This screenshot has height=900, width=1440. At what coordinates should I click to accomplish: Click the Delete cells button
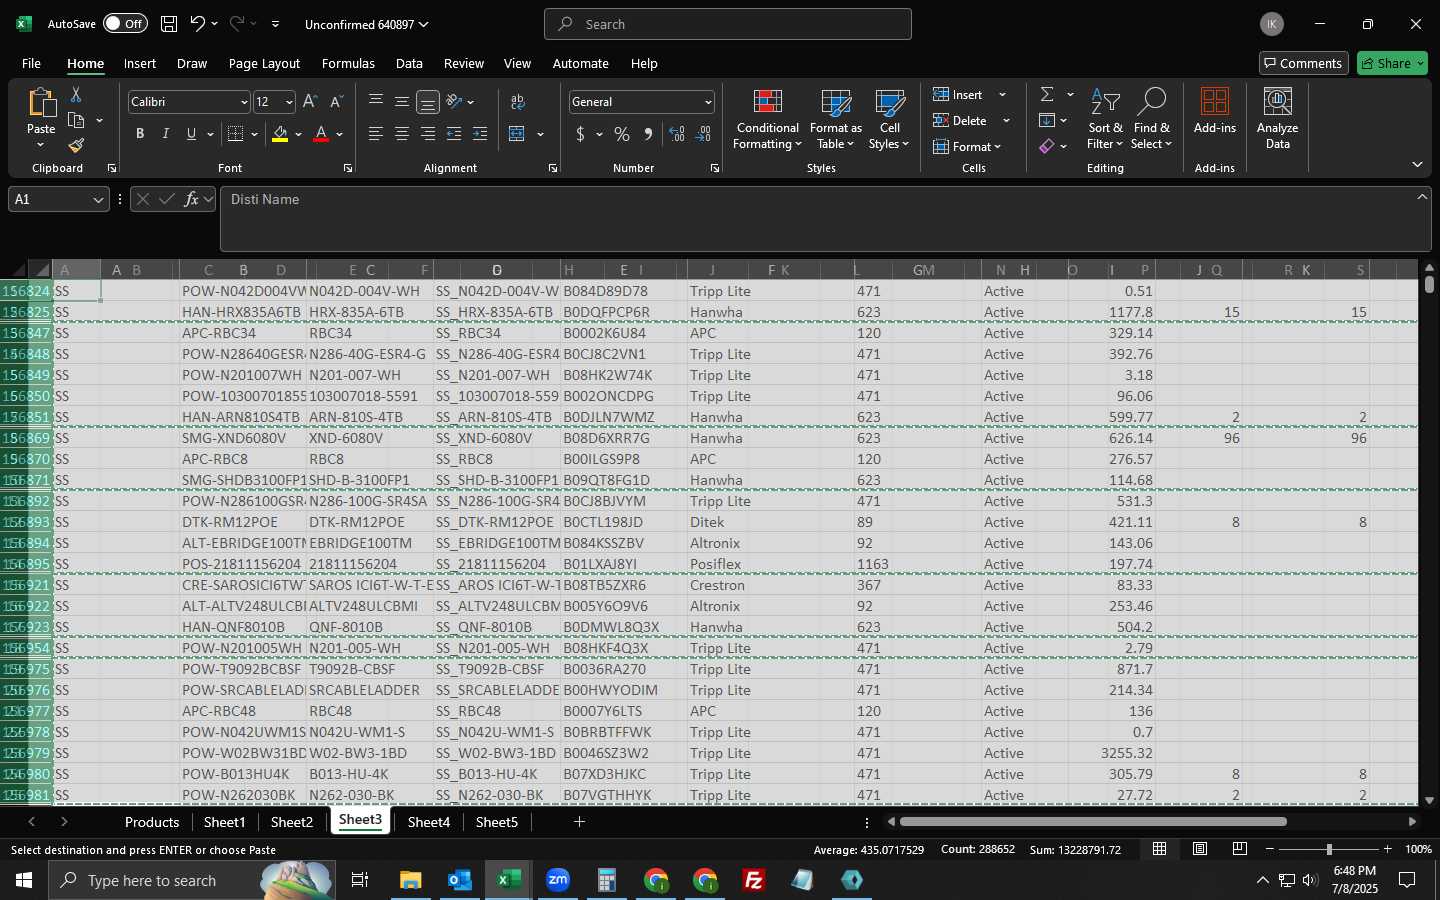pyautogui.click(x=961, y=120)
